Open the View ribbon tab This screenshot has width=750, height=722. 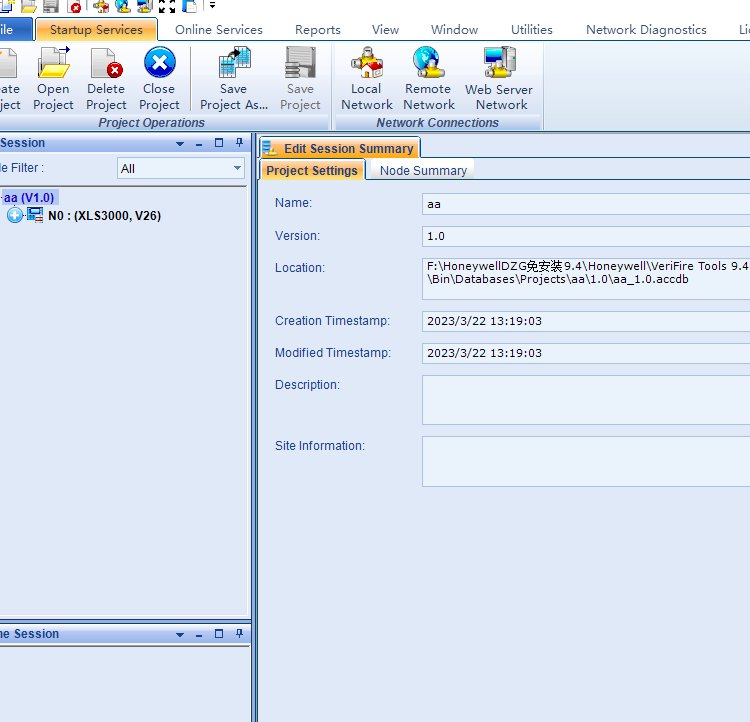(386, 30)
